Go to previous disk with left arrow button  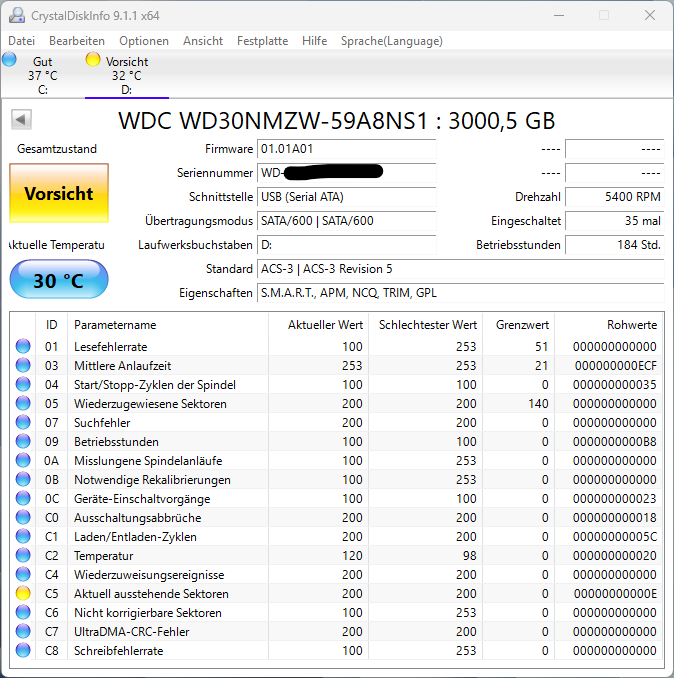tap(21, 119)
